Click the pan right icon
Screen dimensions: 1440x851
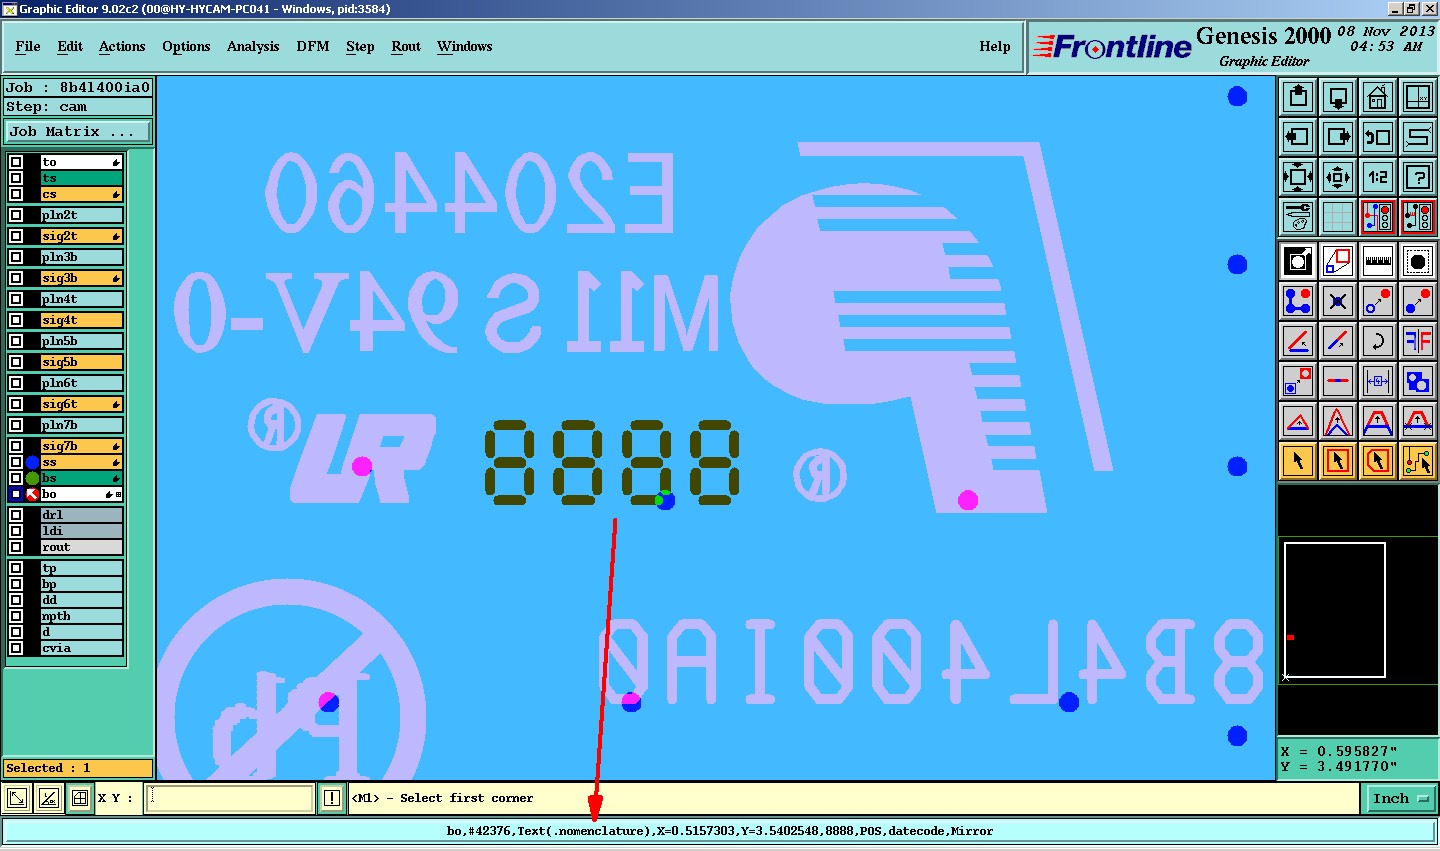point(1338,137)
